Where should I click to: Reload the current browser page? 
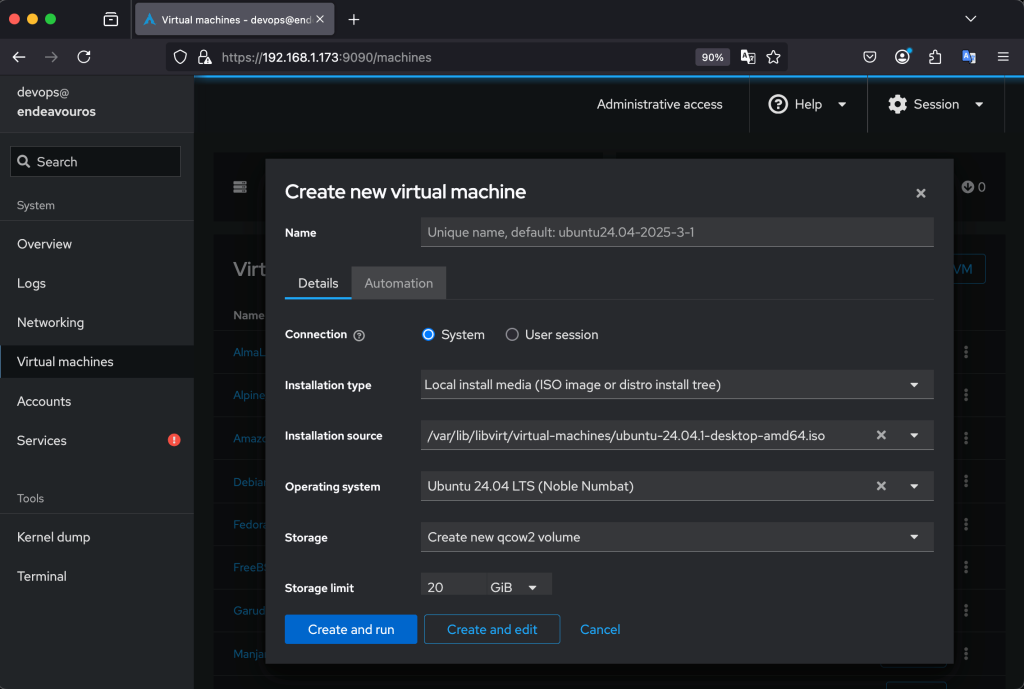84,57
